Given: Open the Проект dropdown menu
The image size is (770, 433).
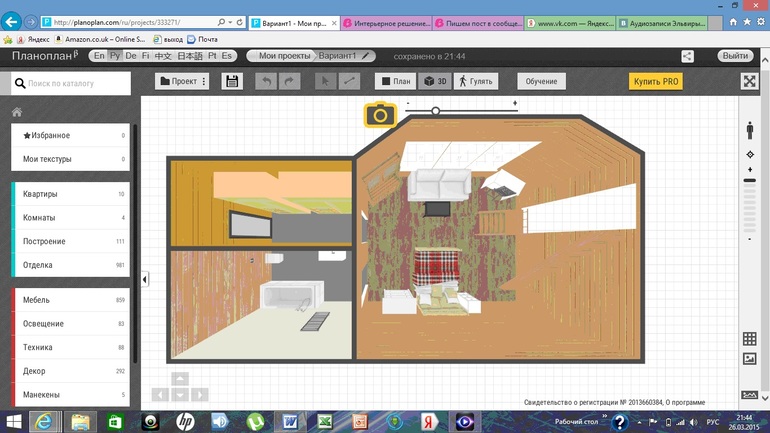Looking at the screenshot, I should pos(183,81).
